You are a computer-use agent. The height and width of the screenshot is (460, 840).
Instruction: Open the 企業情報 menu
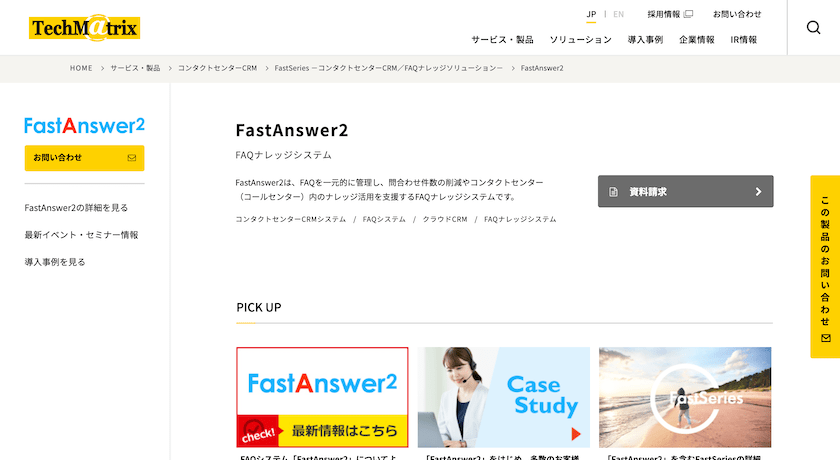click(696, 40)
